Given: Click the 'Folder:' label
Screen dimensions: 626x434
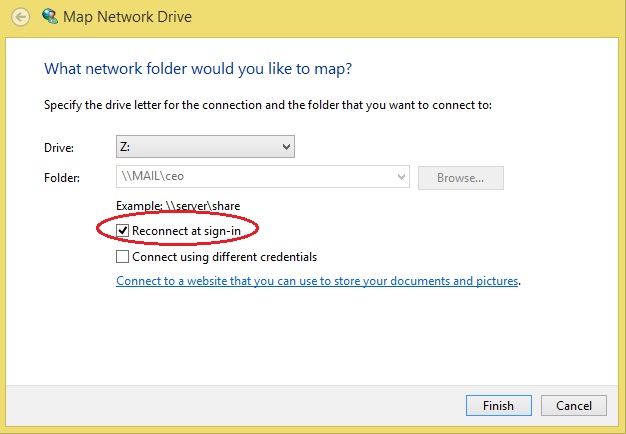Looking at the screenshot, I should pyautogui.click(x=62, y=178).
